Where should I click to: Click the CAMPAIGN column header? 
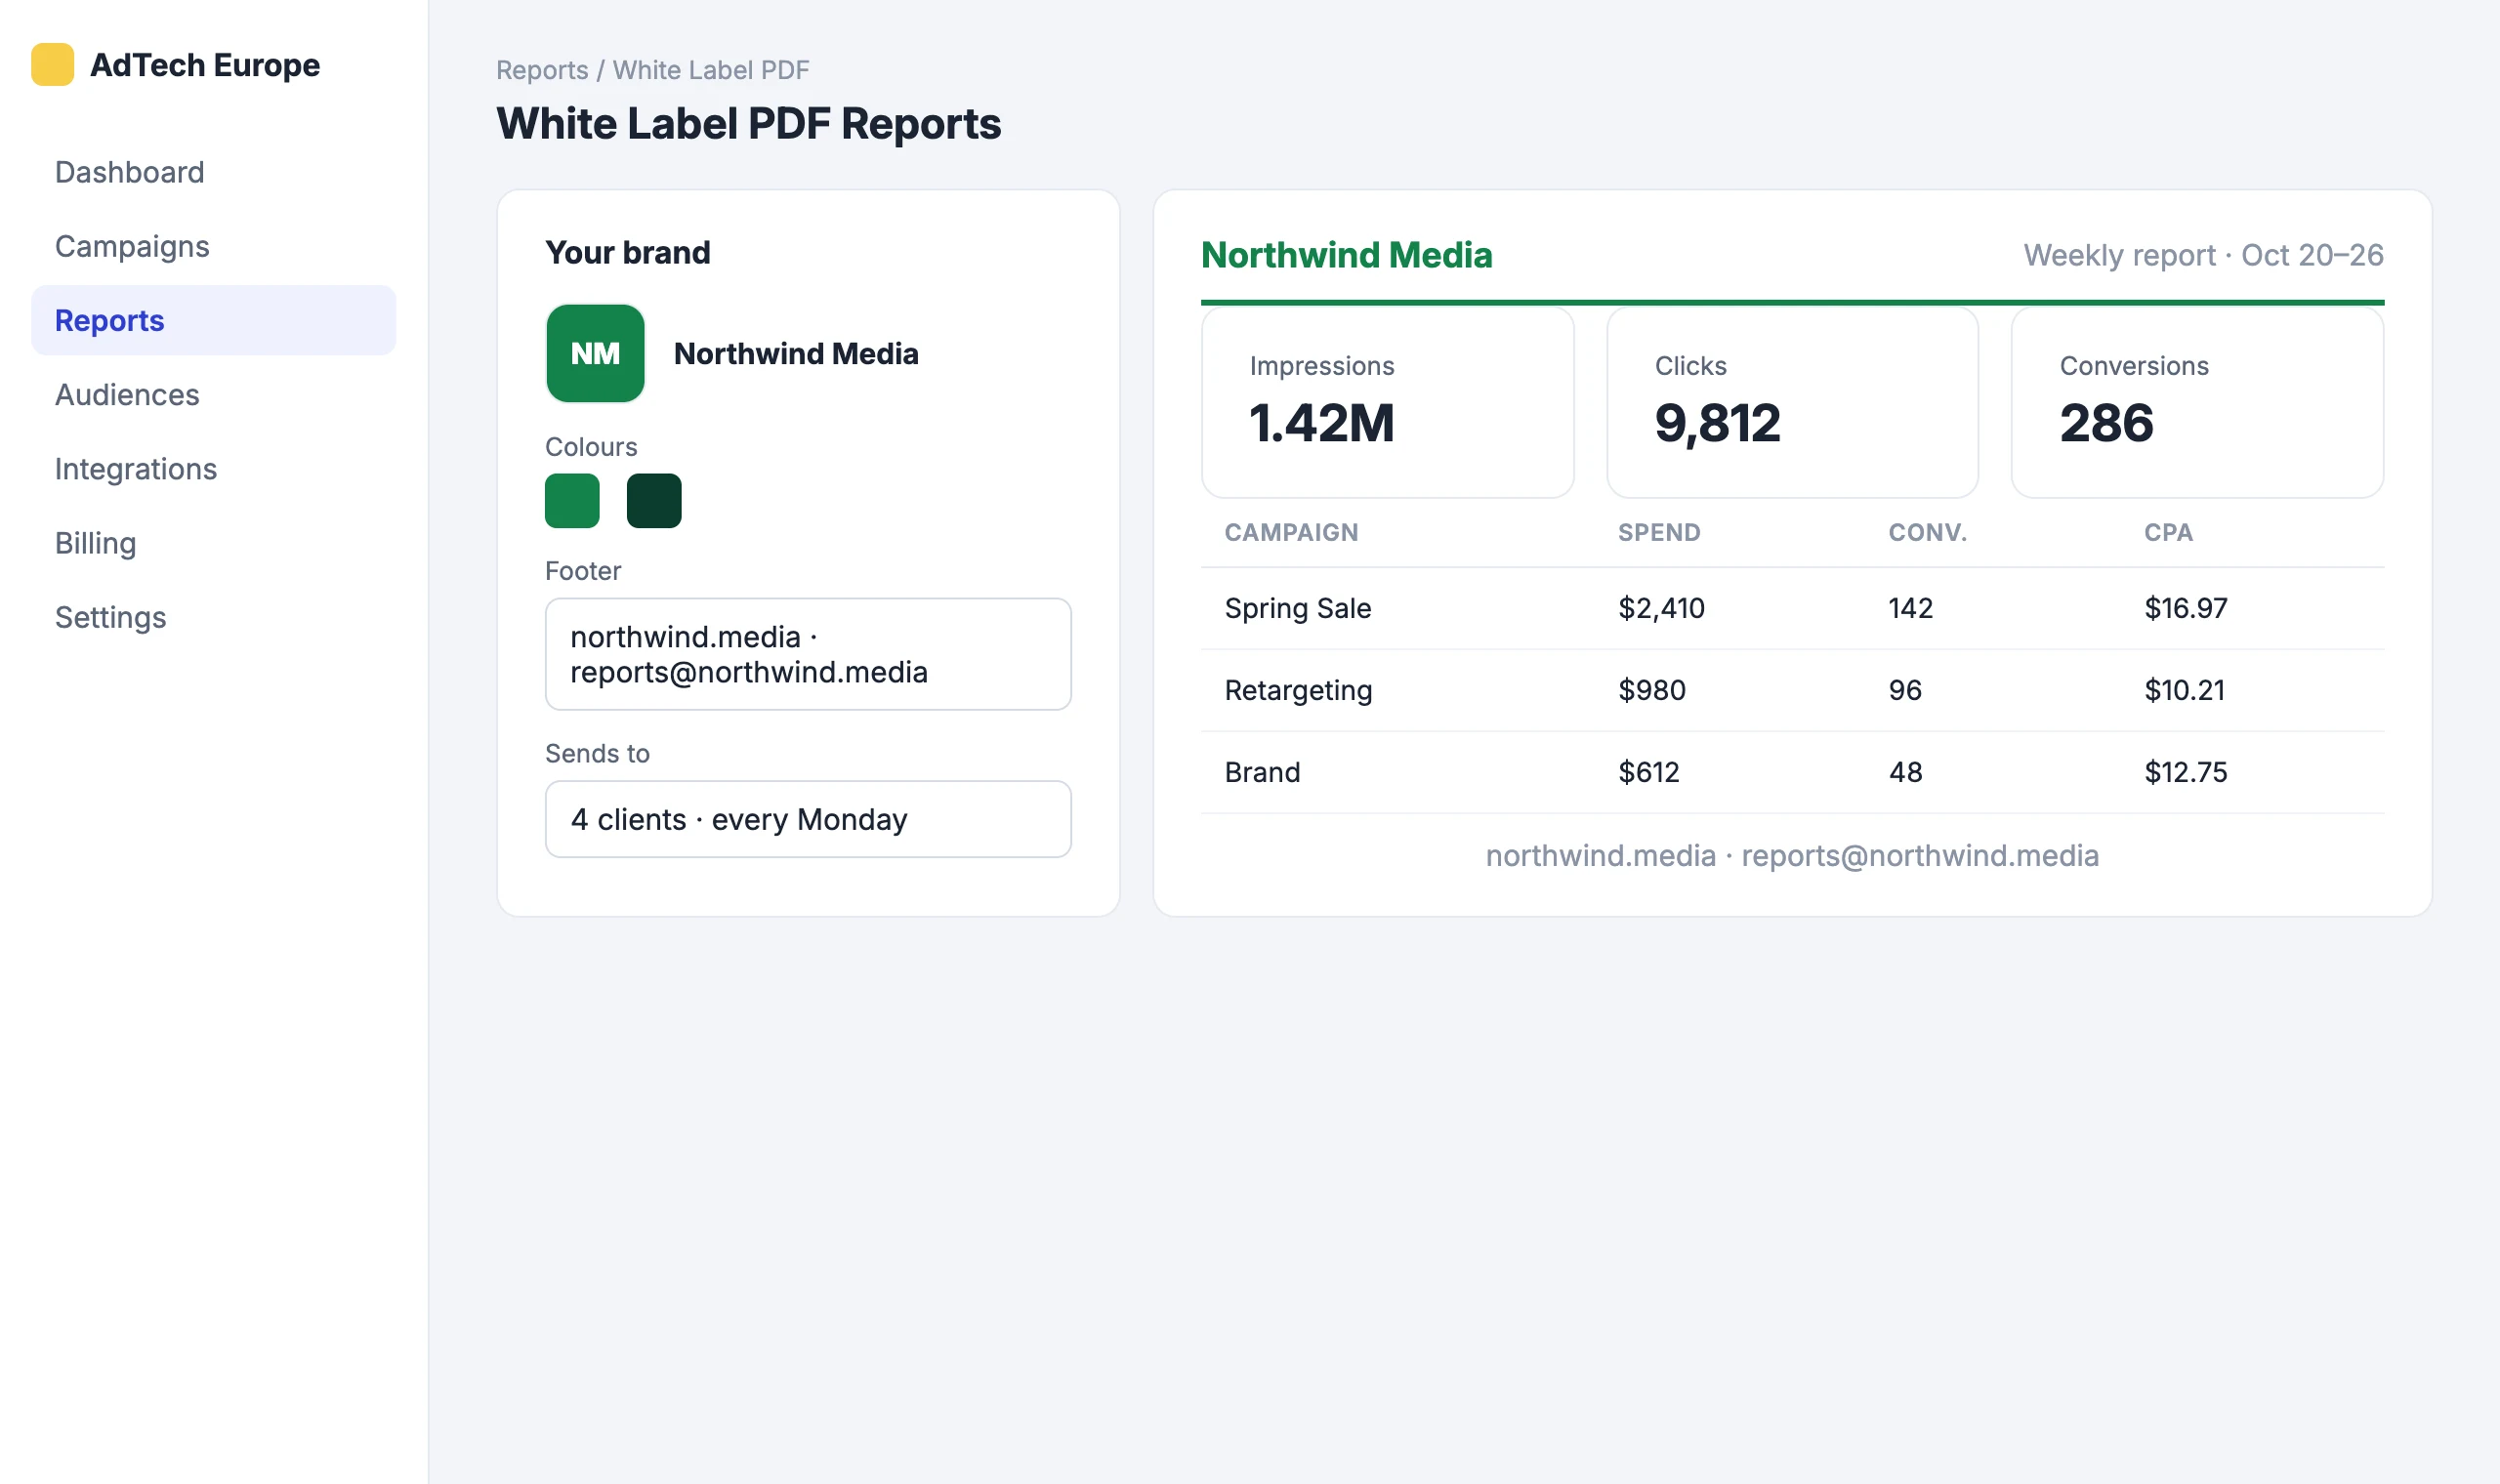point(1291,532)
